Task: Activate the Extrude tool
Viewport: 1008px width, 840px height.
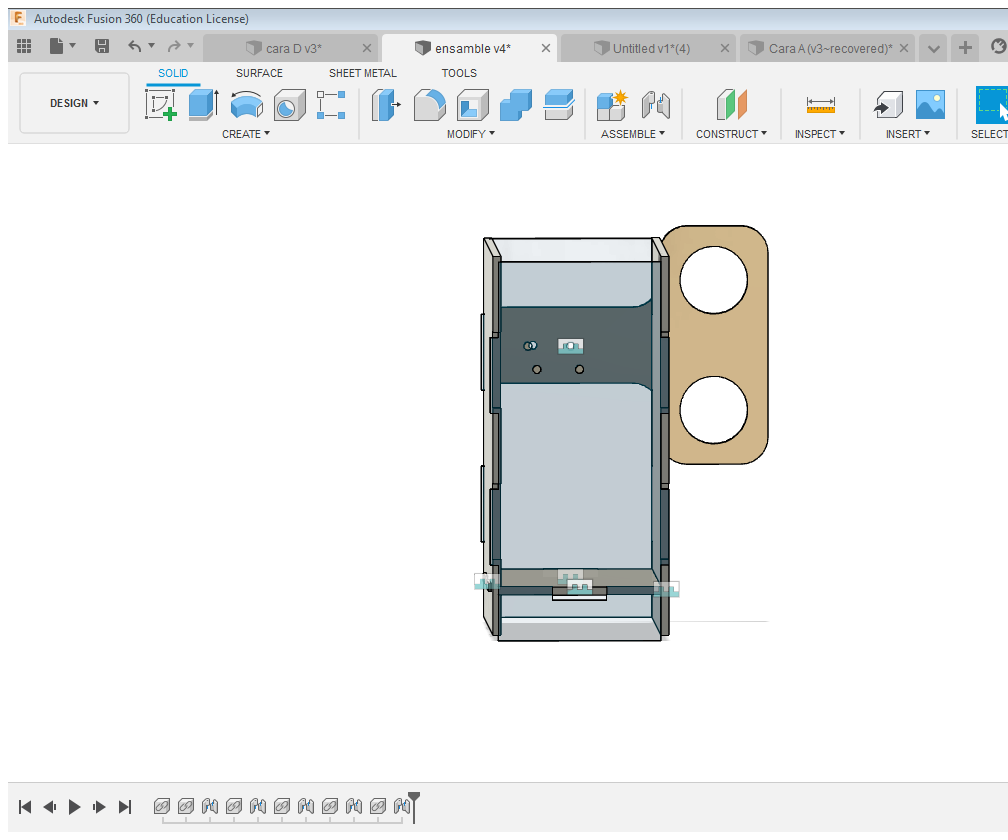Action: tap(203, 105)
